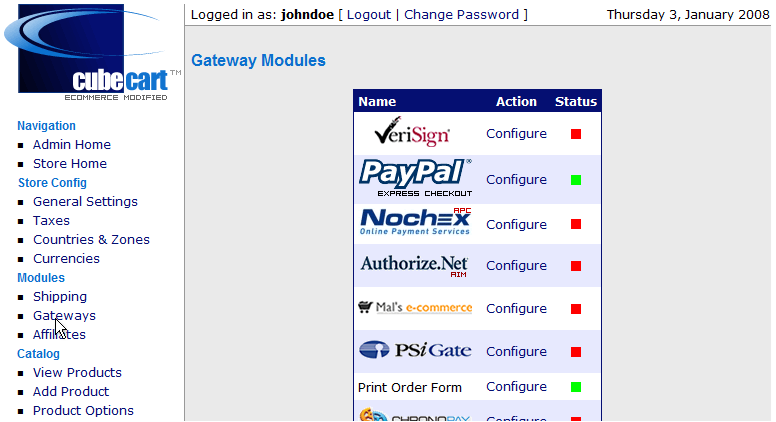
Task: Open View Products in Catalog
Action: pyautogui.click(x=77, y=373)
